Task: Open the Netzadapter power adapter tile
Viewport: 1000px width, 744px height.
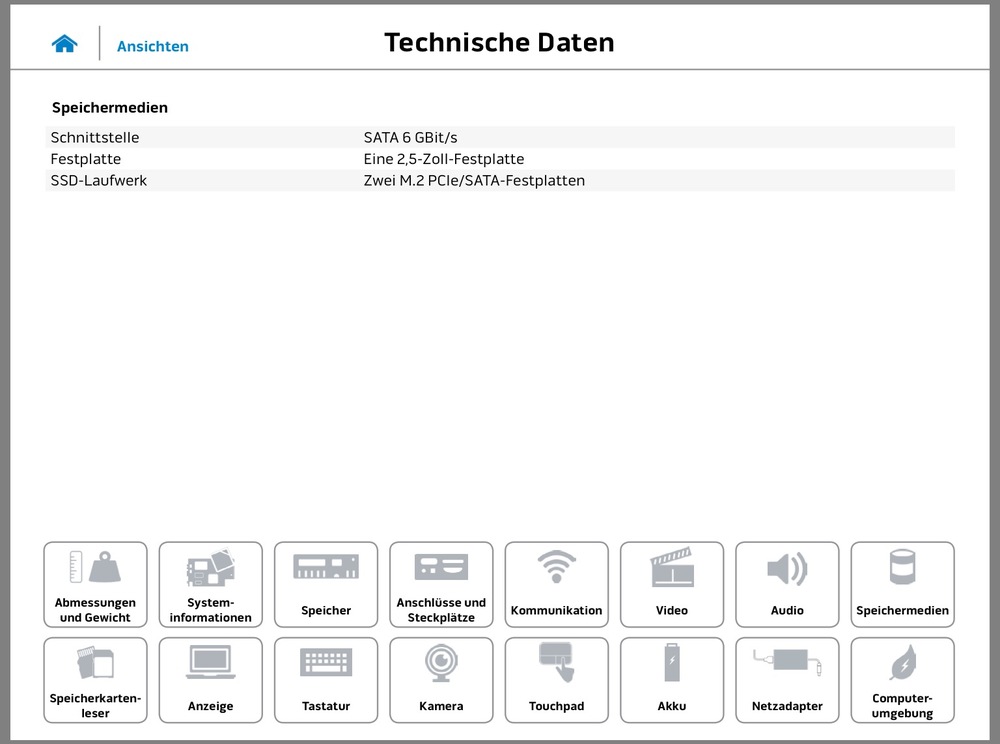Action: click(787, 680)
